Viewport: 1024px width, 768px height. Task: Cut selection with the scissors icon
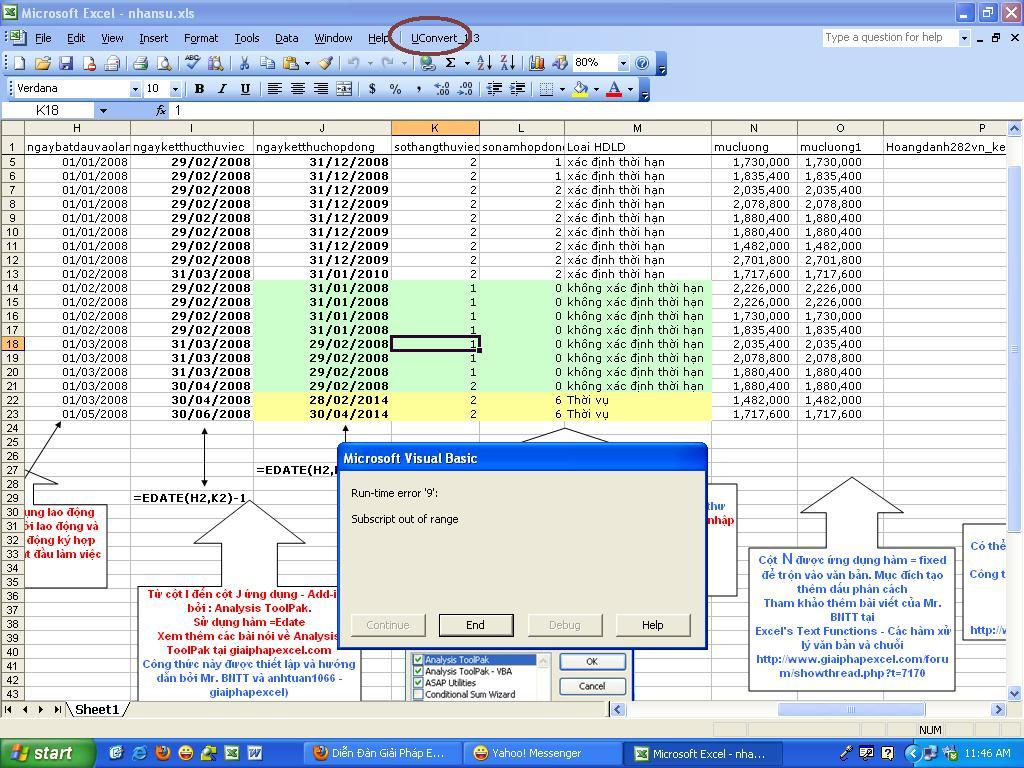tap(244, 63)
